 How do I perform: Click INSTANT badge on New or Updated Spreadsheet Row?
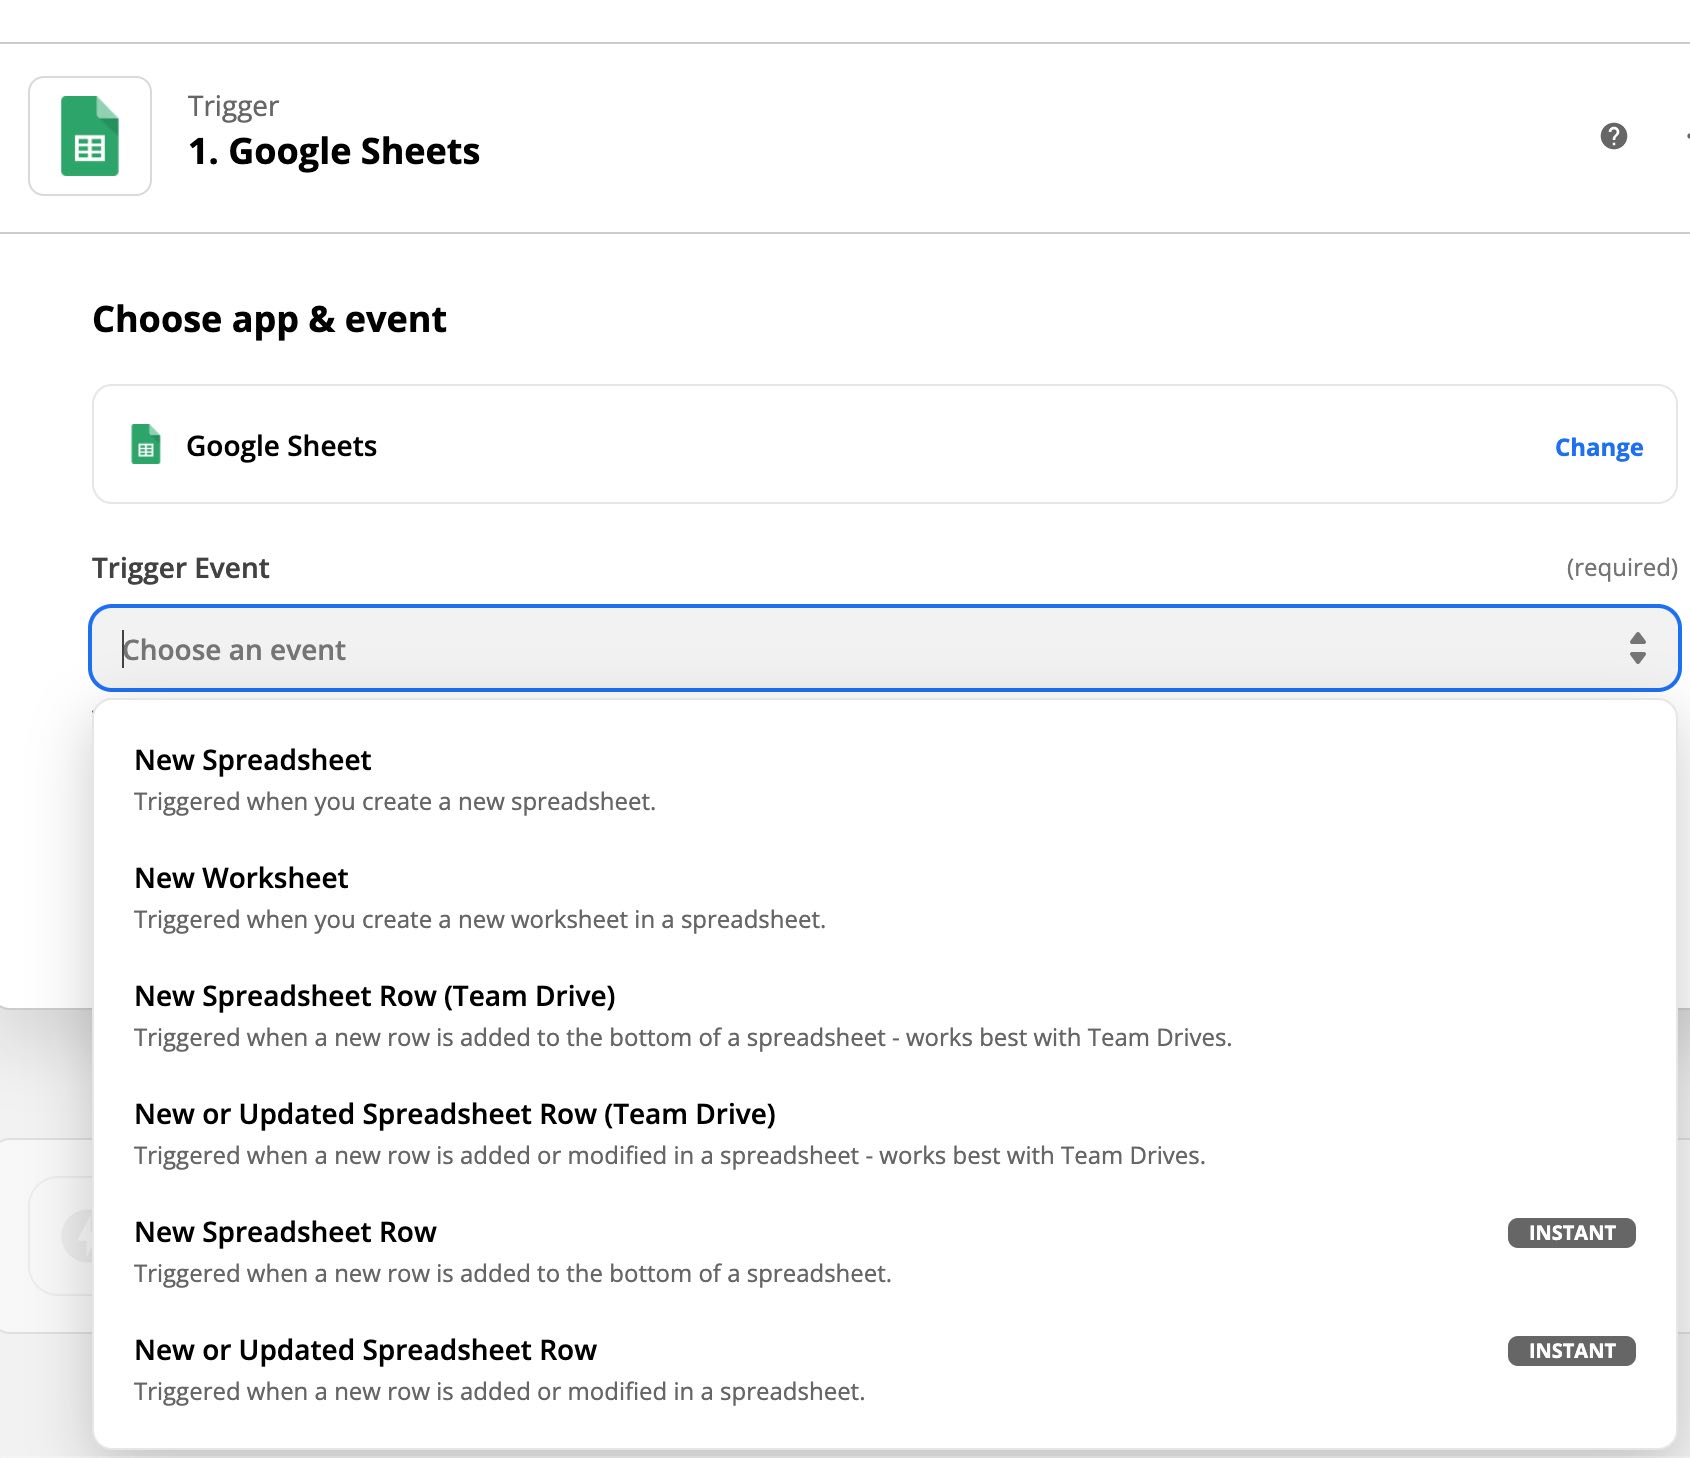coord(1571,1351)
